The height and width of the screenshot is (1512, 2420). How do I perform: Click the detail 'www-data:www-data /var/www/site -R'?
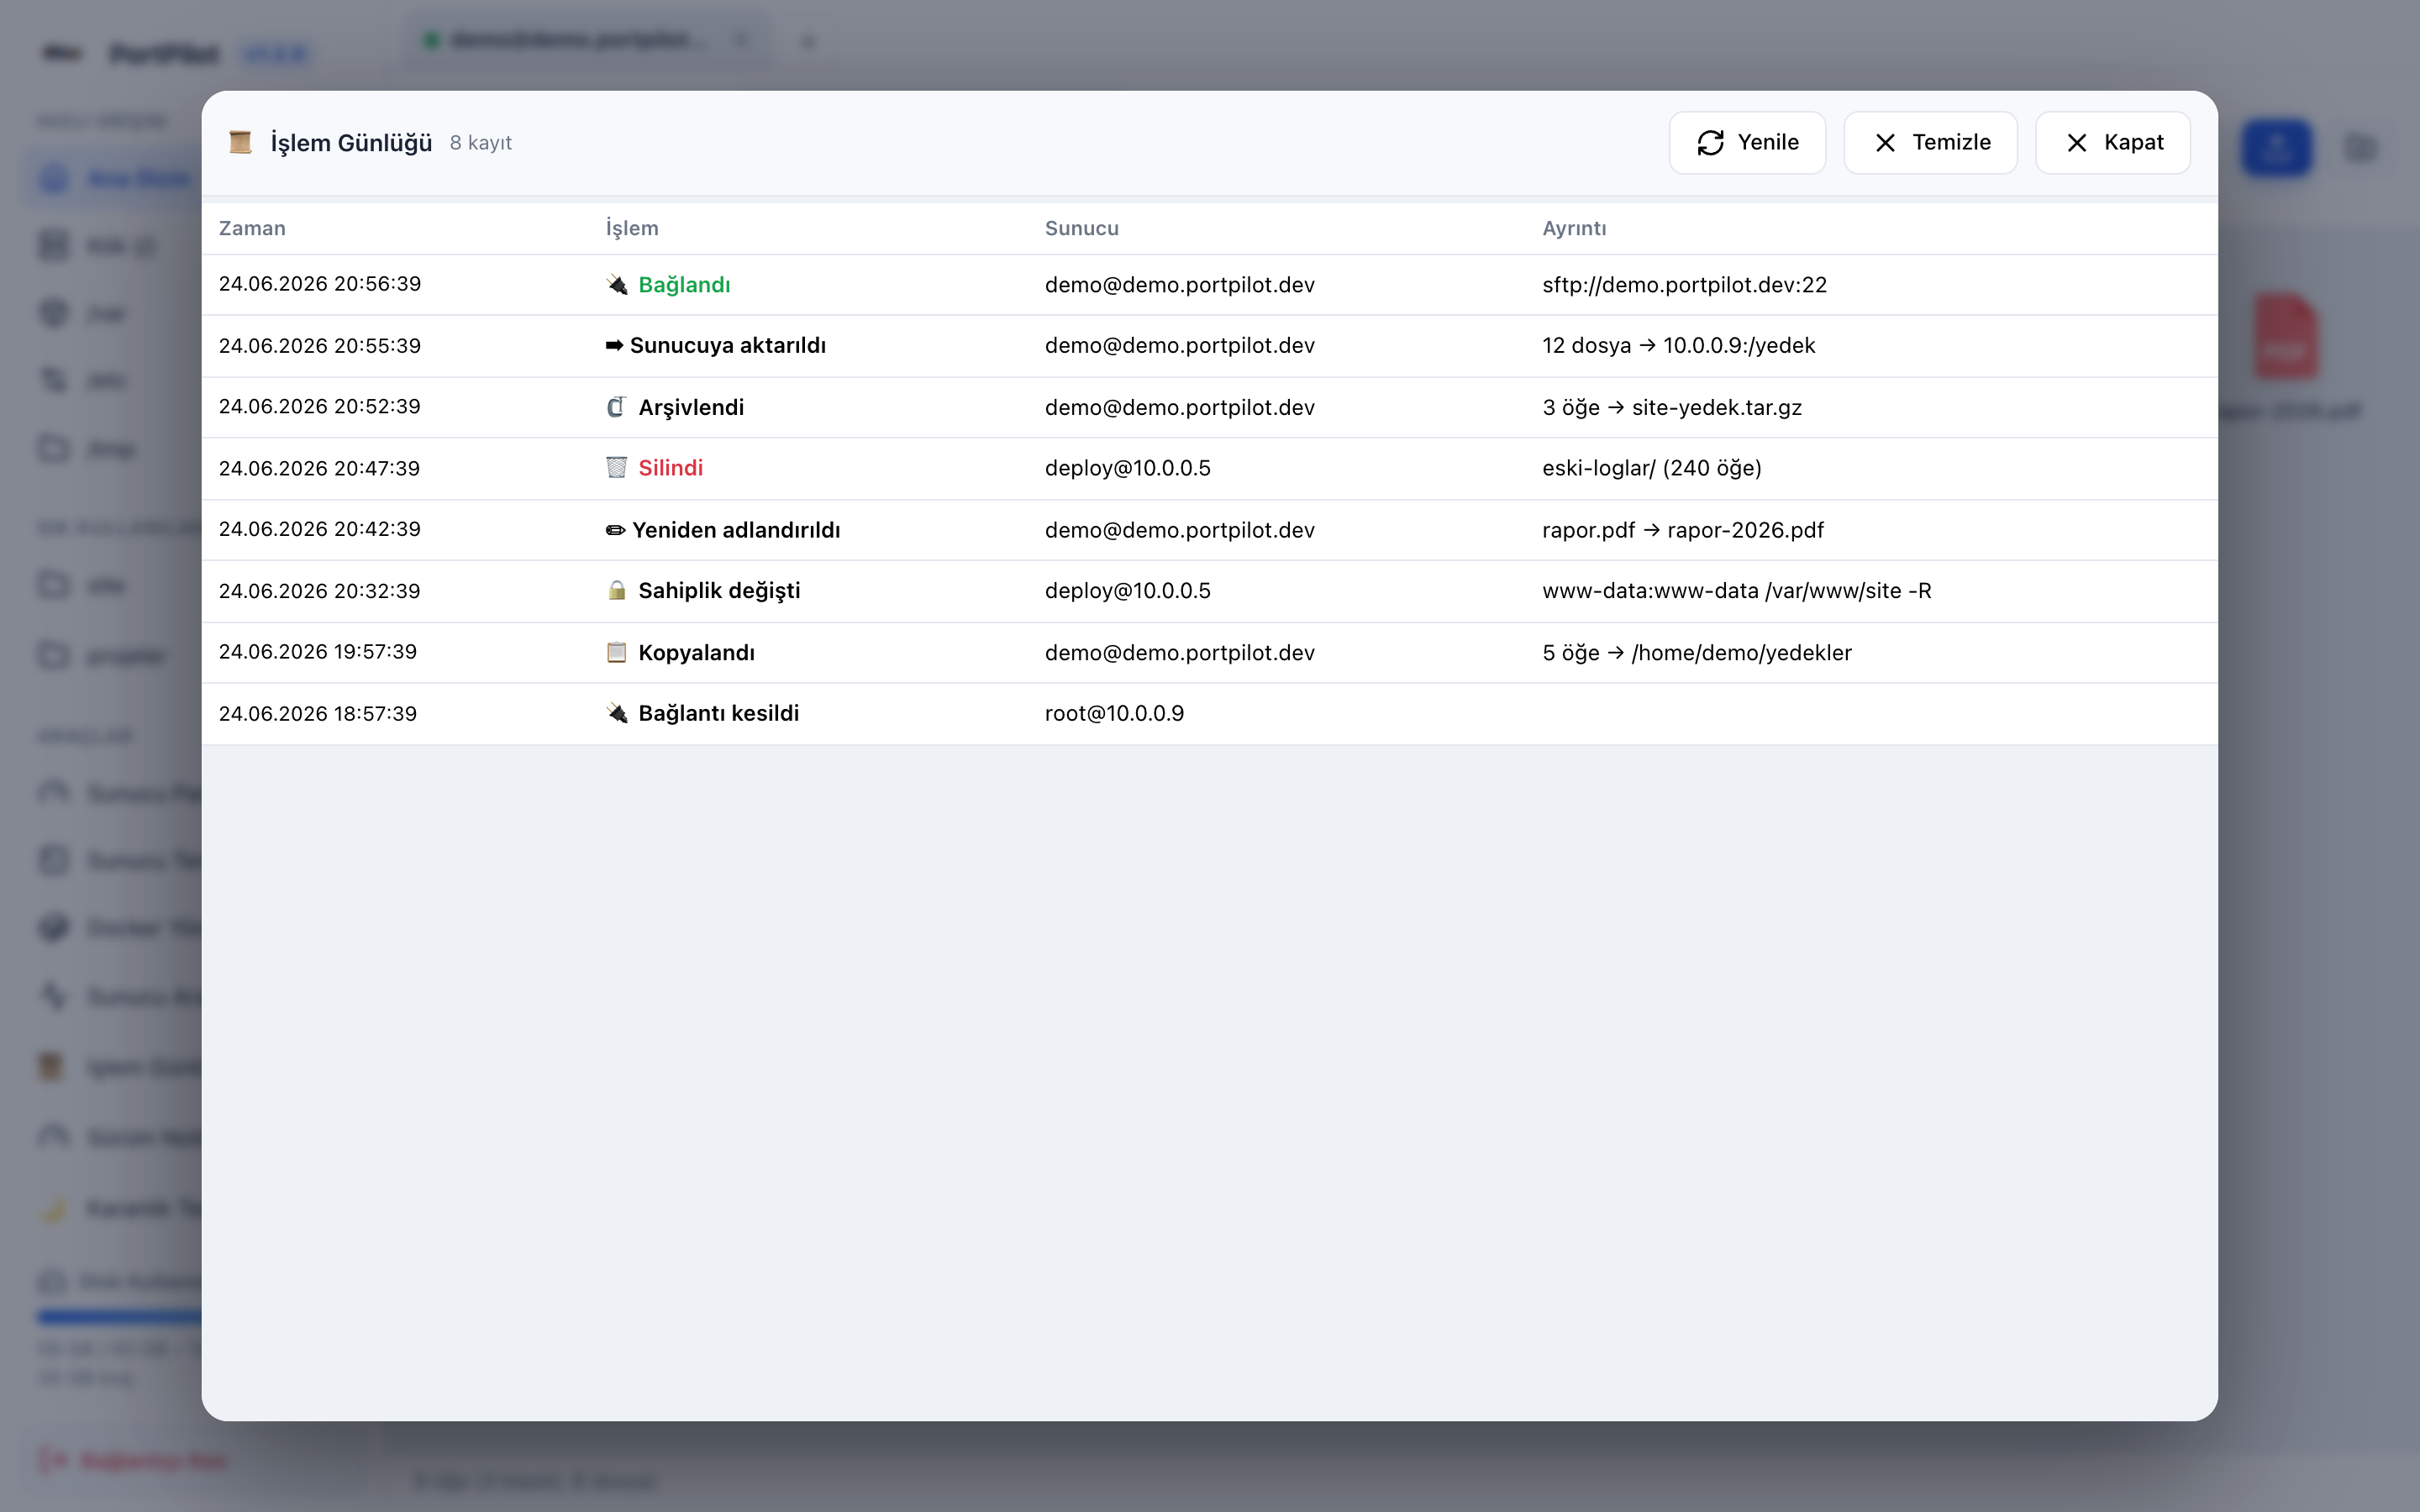1737,591
